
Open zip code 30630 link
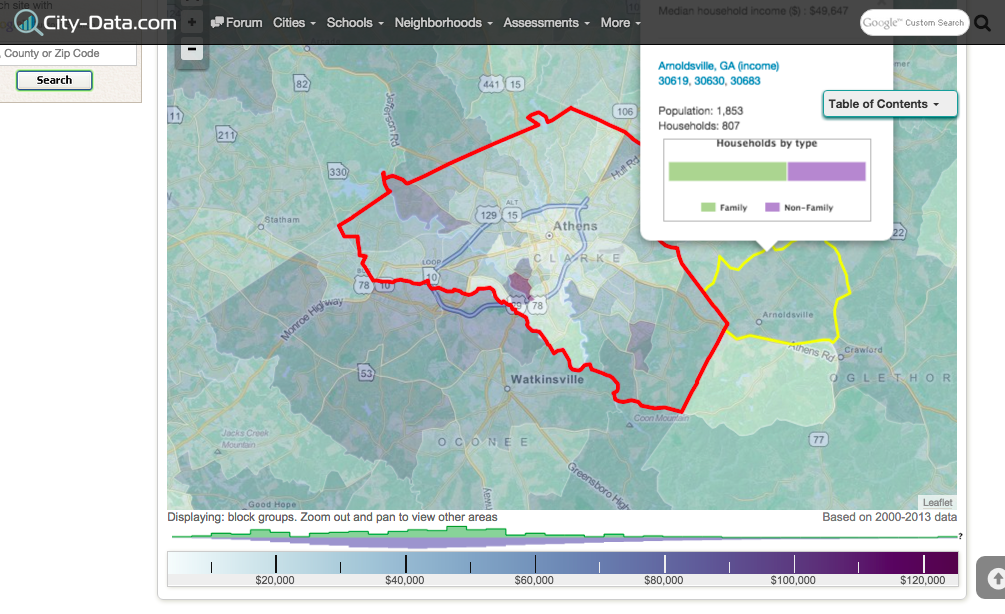coord(710,81)
